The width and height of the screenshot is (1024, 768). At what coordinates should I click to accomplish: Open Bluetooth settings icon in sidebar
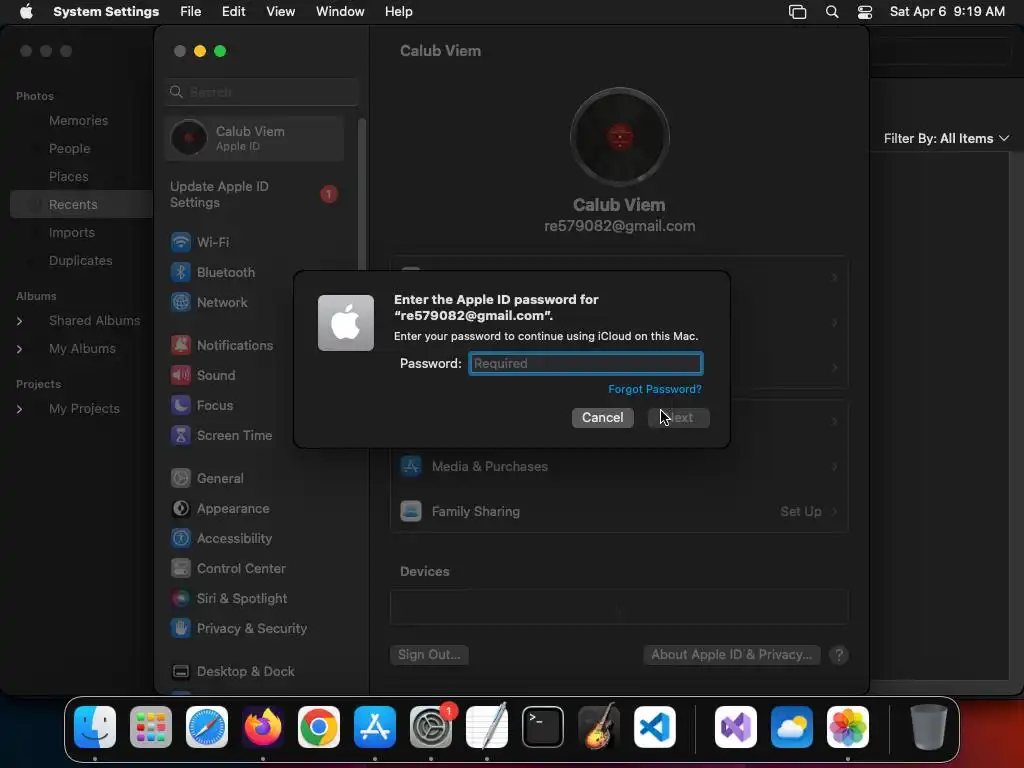pos(181,272)
